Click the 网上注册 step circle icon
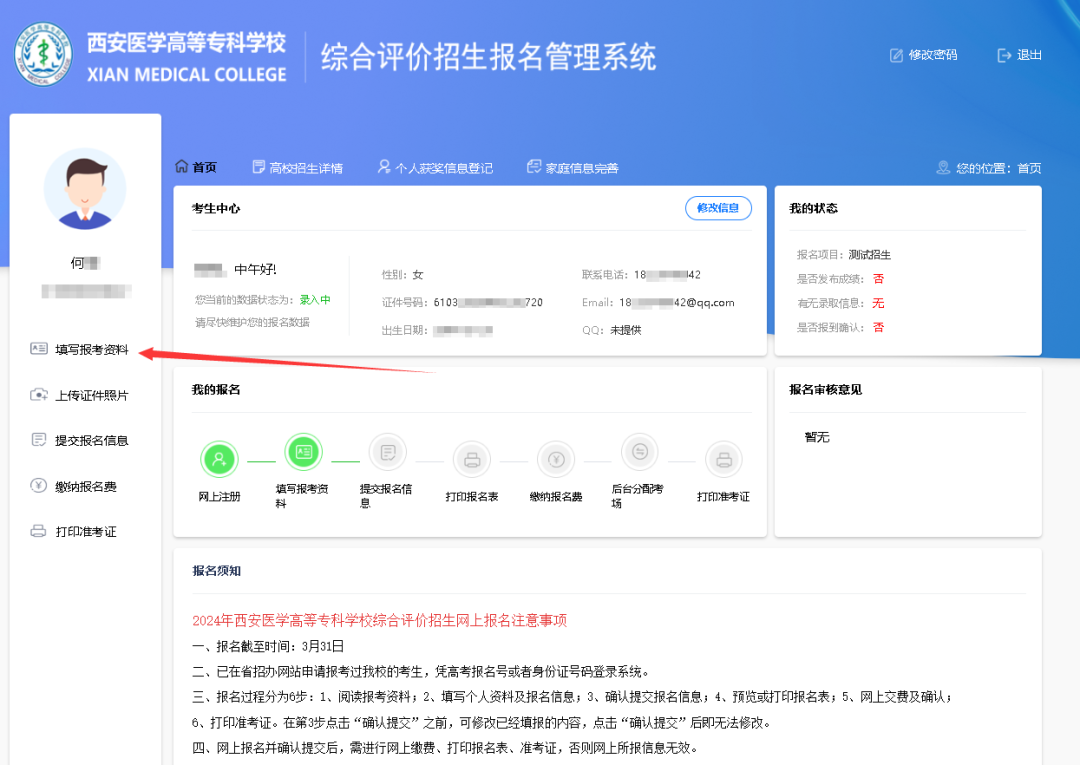The height and width of the screenshot is (765, 1080). coord(220,459)
